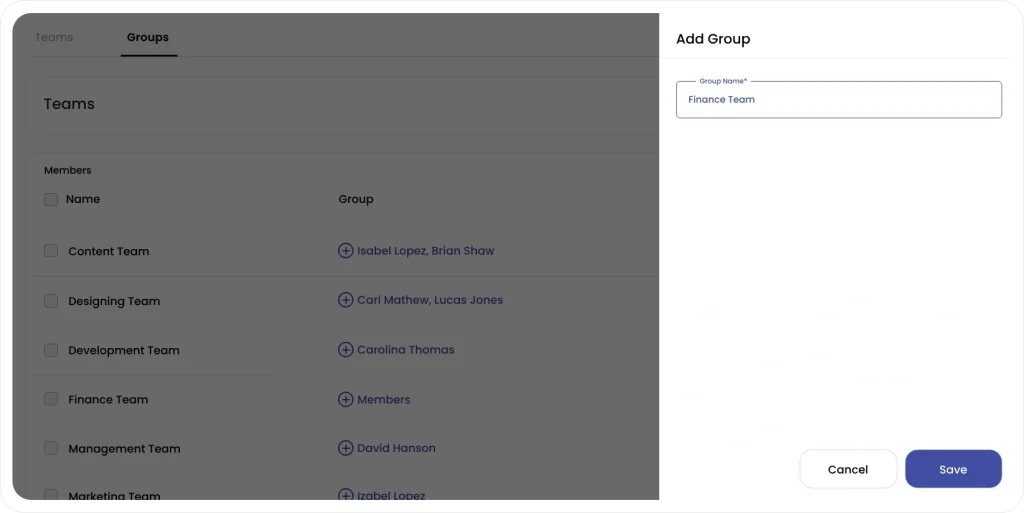Click the add-member plus icon for Carolina Thomas
The width and height of the screenshot is (1024, 513).
pos(345,350)
